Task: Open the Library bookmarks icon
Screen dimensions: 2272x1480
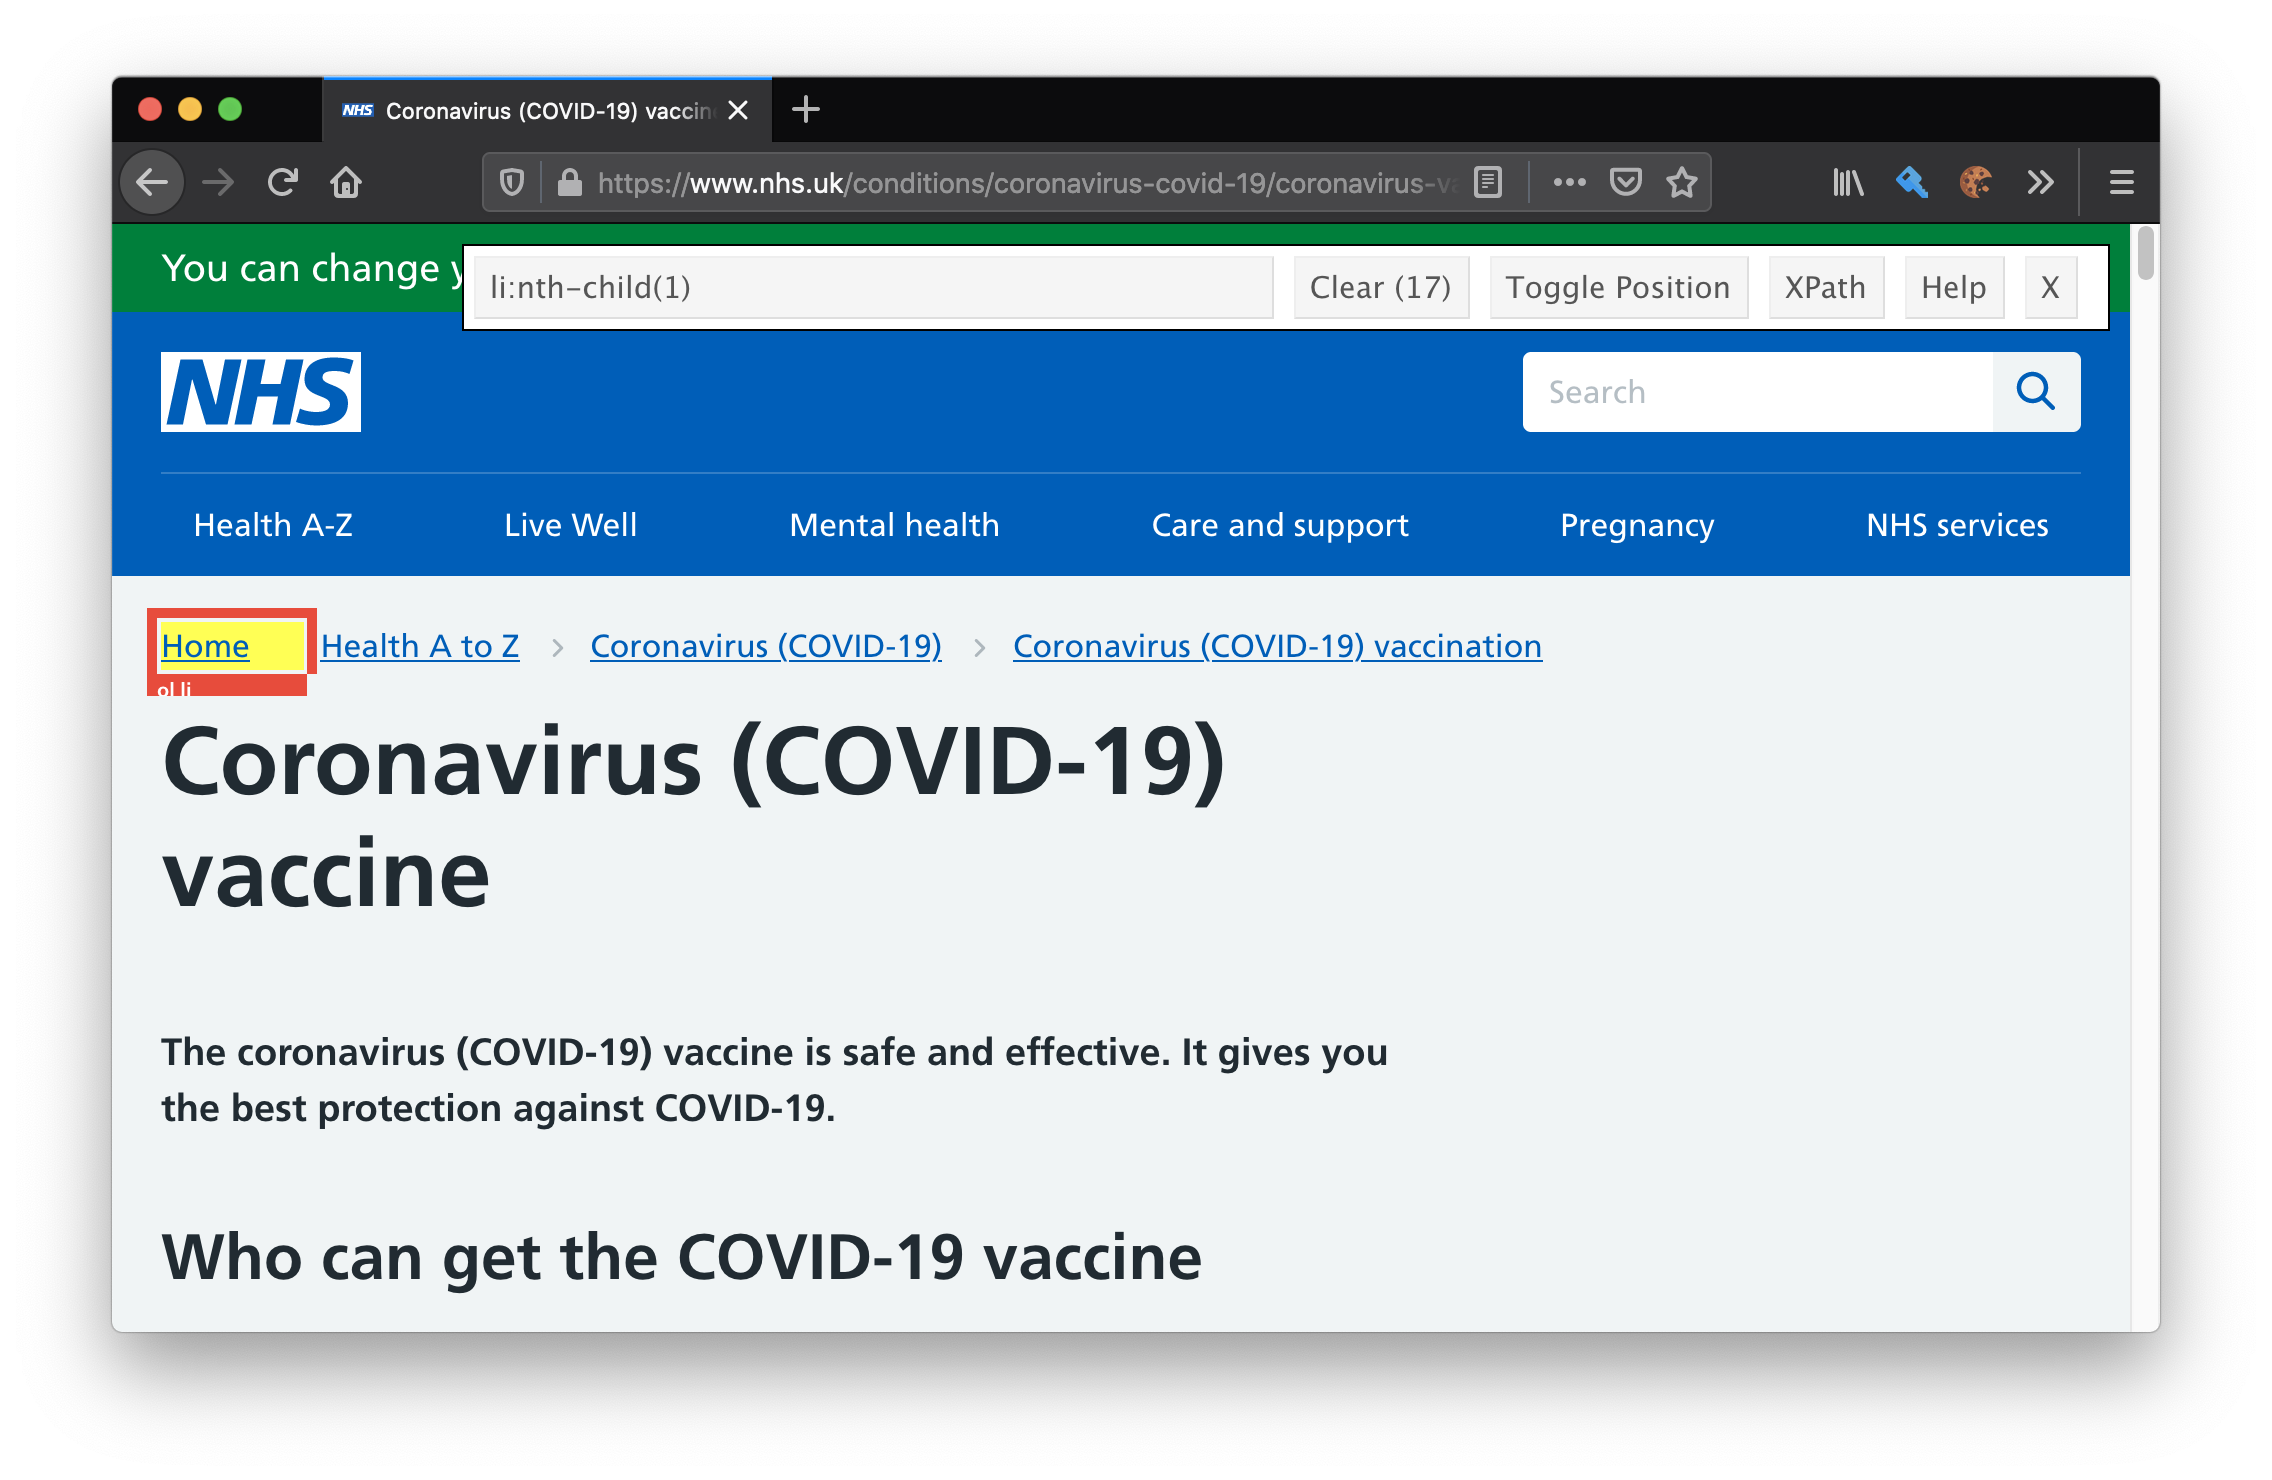Action: pos(1848,183)
